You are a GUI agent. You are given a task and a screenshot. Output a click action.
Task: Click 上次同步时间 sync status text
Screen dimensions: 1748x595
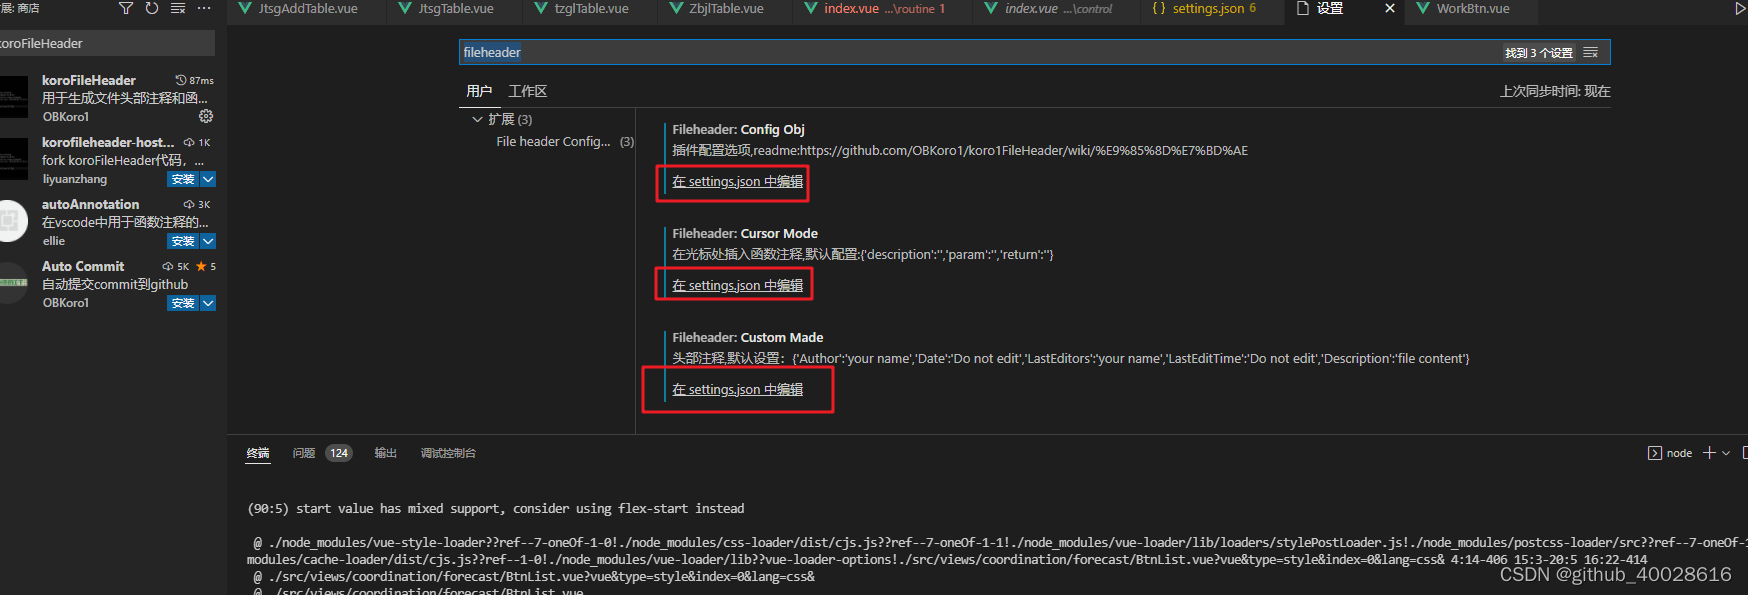(1555, 91)
